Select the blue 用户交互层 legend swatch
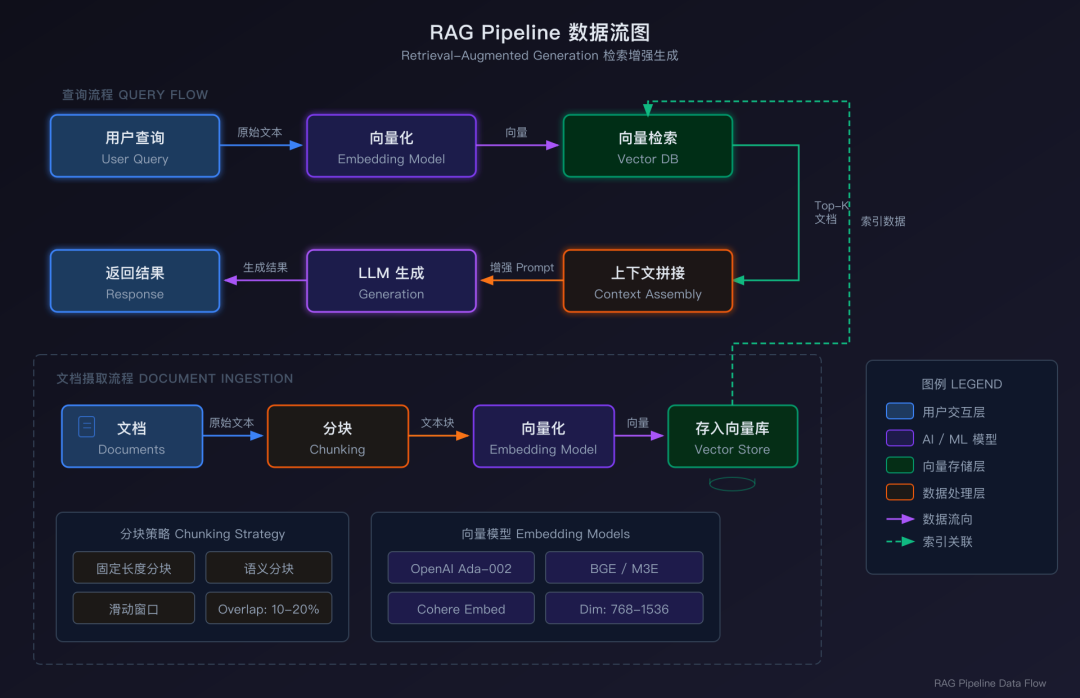Viewport: 1080px width, 698px height. [900, 411]
